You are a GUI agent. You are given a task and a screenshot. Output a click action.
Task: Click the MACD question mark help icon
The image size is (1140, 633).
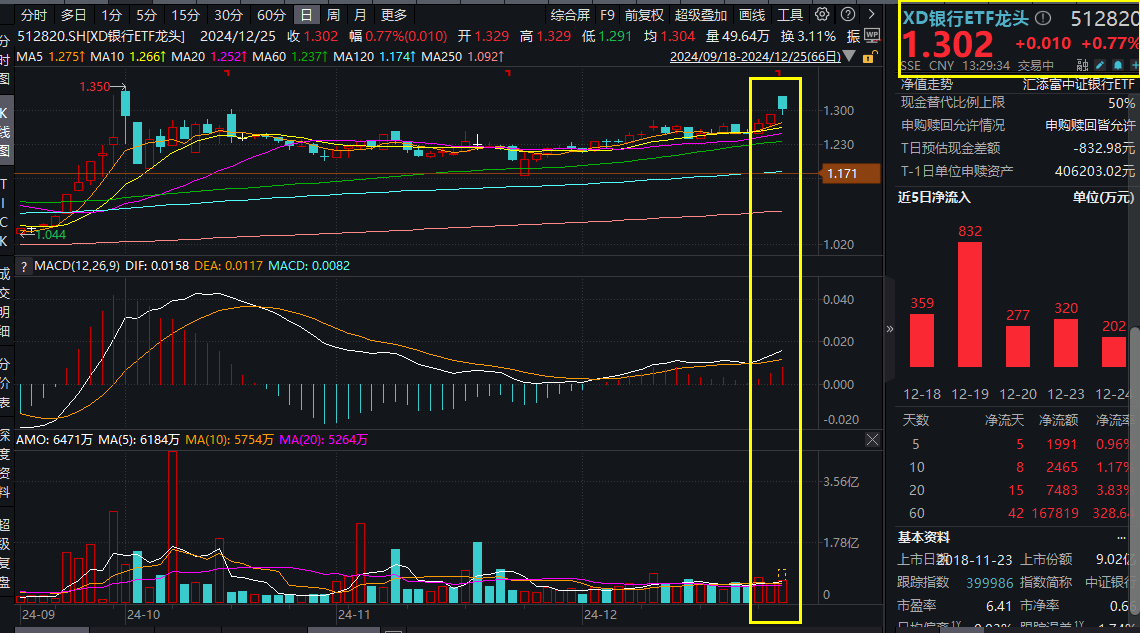coord(24,267)
